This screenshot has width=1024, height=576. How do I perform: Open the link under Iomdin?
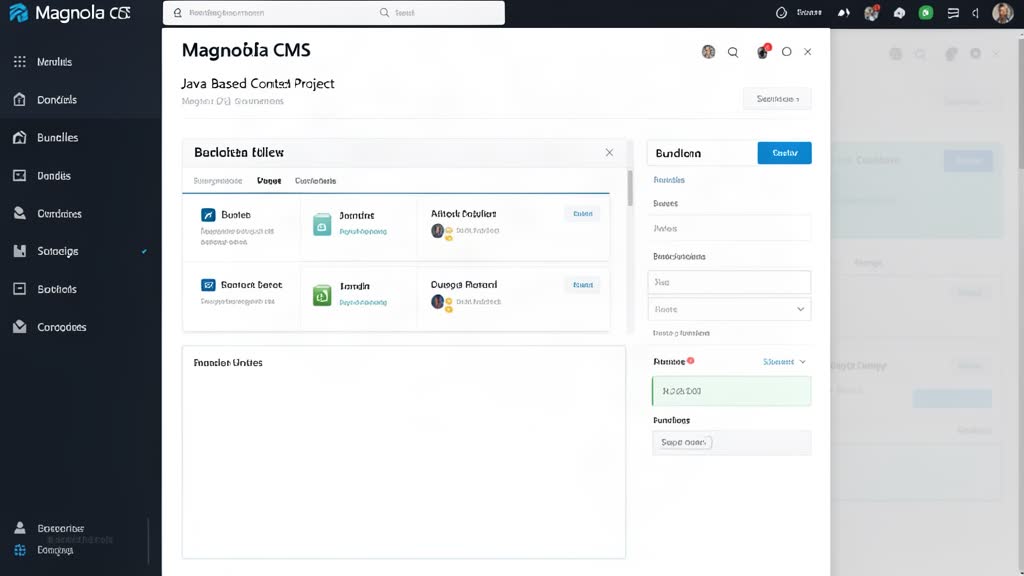(x=363, y=302)
